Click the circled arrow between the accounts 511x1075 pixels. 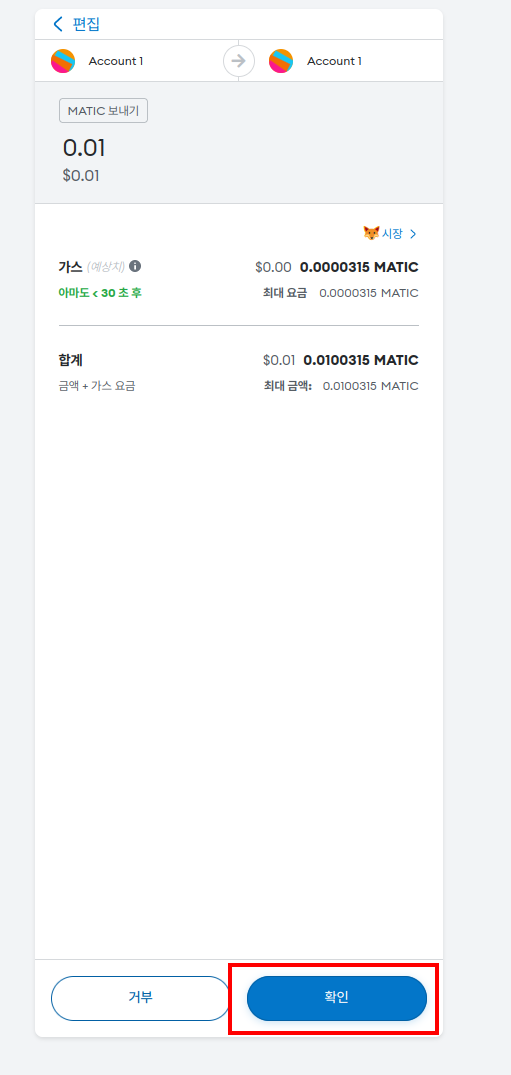pyautogui.click(x=239, y=61)
